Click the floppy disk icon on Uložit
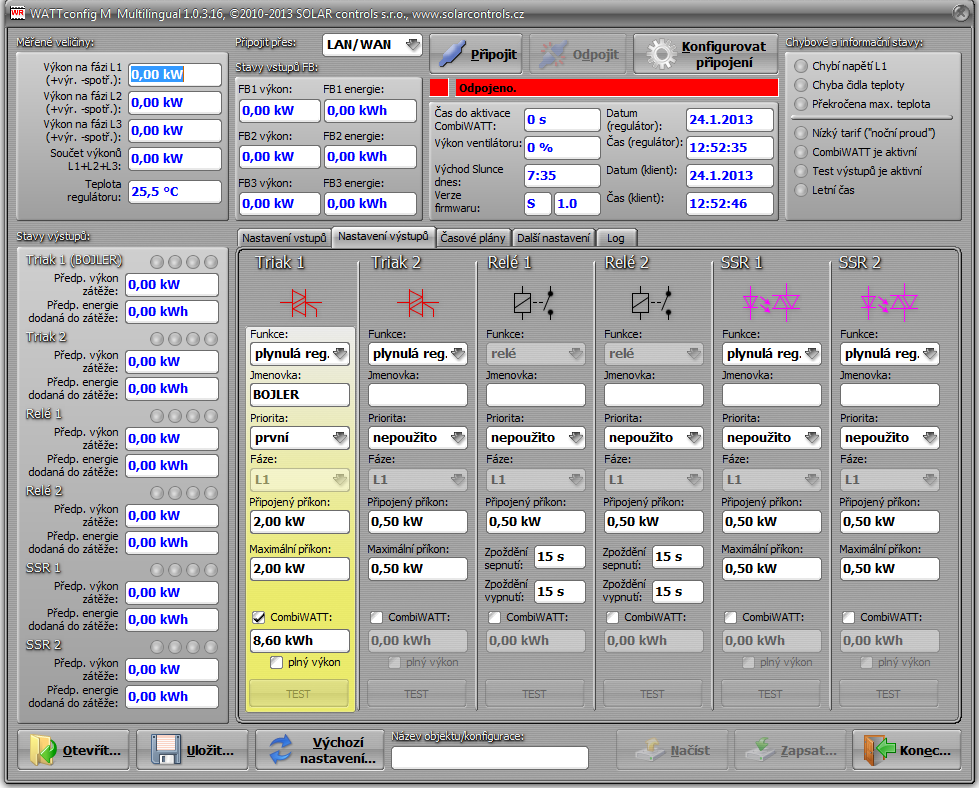 tap(165, 750)
